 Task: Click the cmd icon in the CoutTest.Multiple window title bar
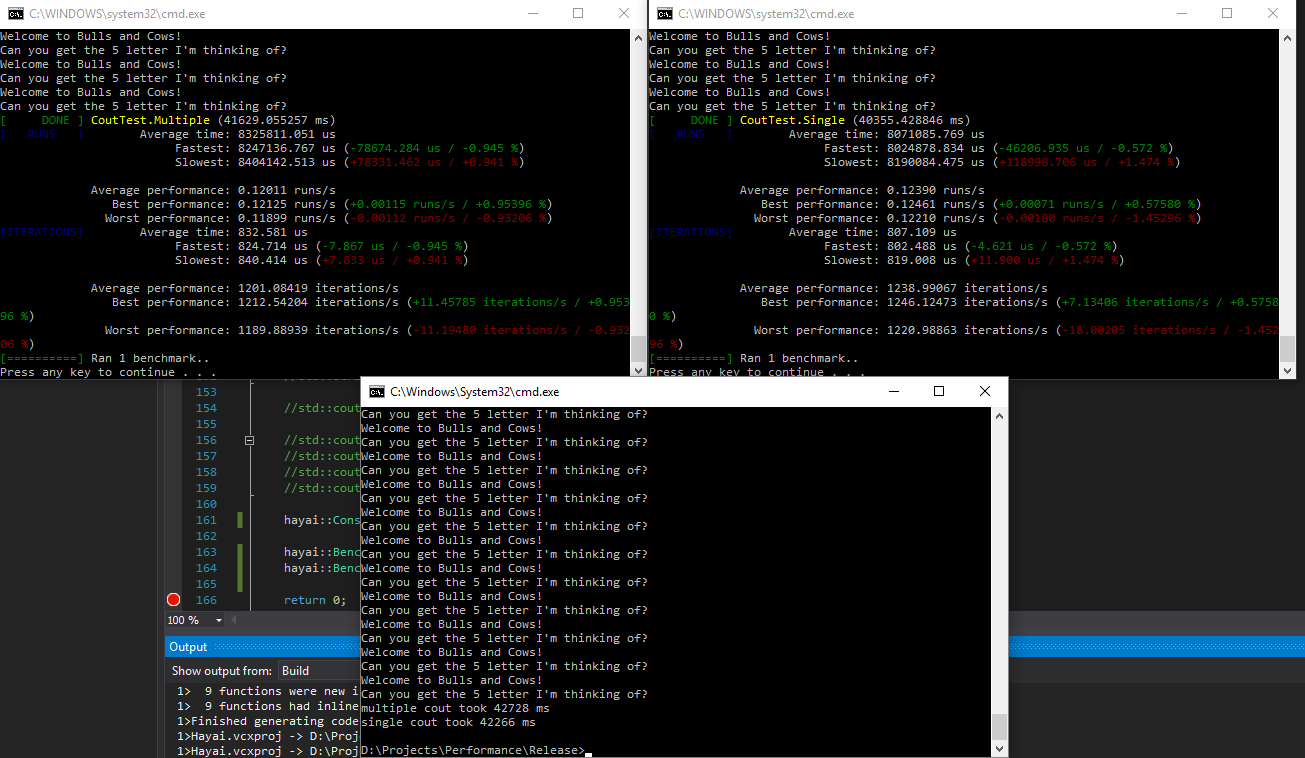point(16,14)
